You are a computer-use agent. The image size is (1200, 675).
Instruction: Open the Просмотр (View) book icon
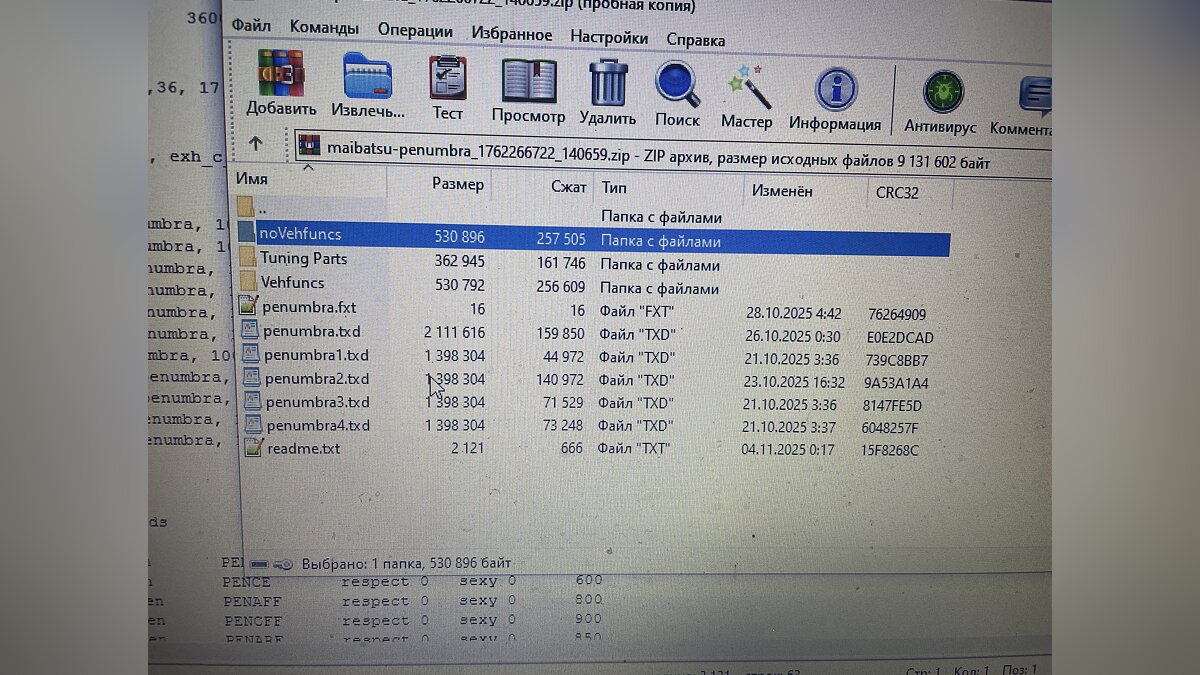click(528, 81)
